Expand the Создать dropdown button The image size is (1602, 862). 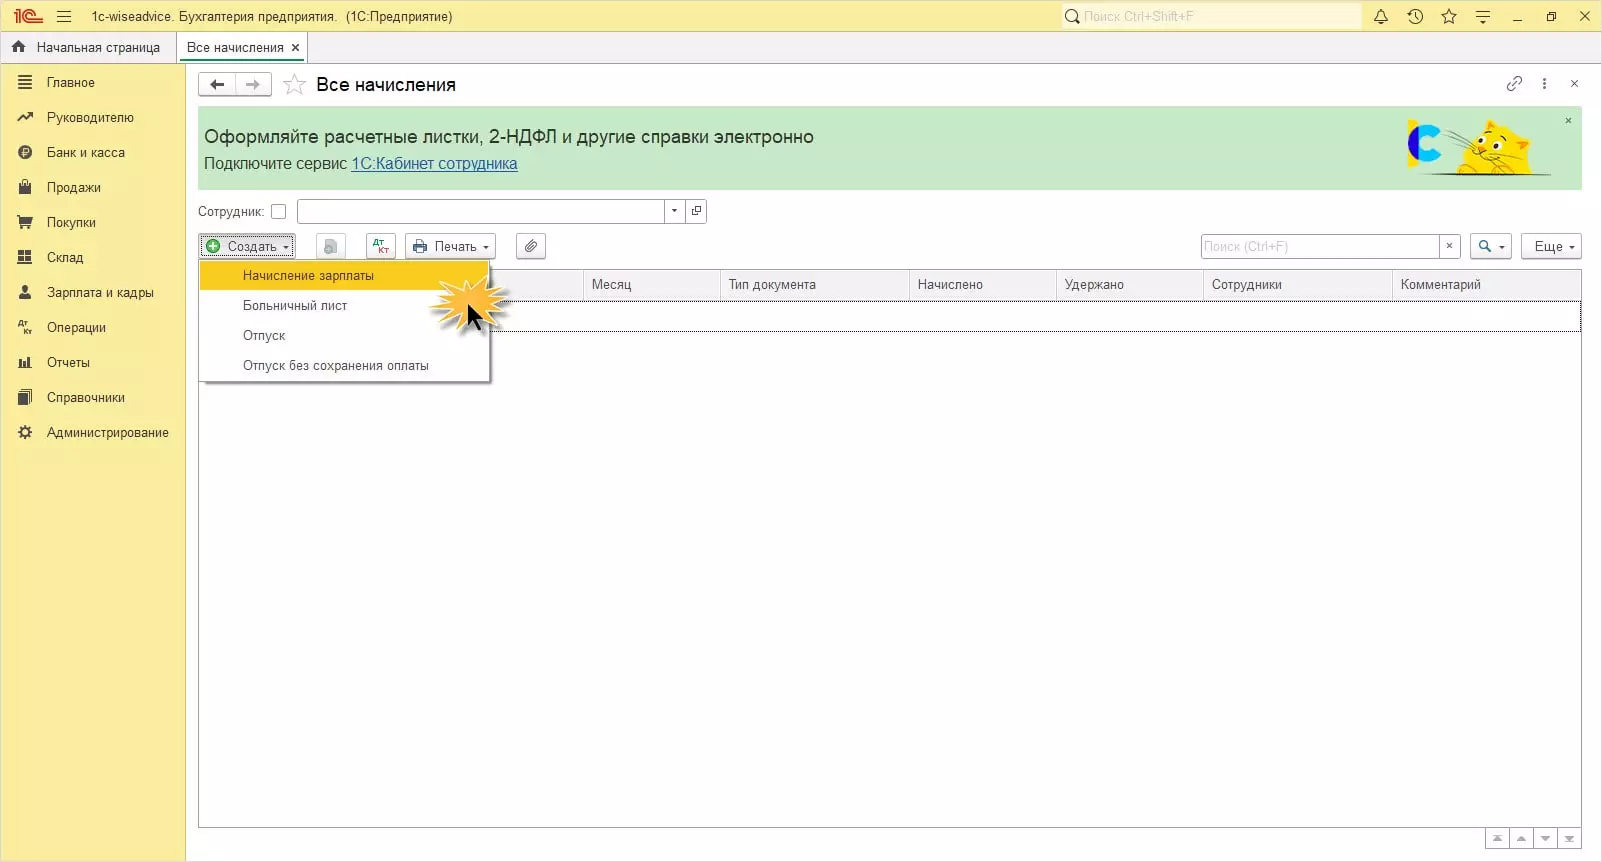point(247,246)
